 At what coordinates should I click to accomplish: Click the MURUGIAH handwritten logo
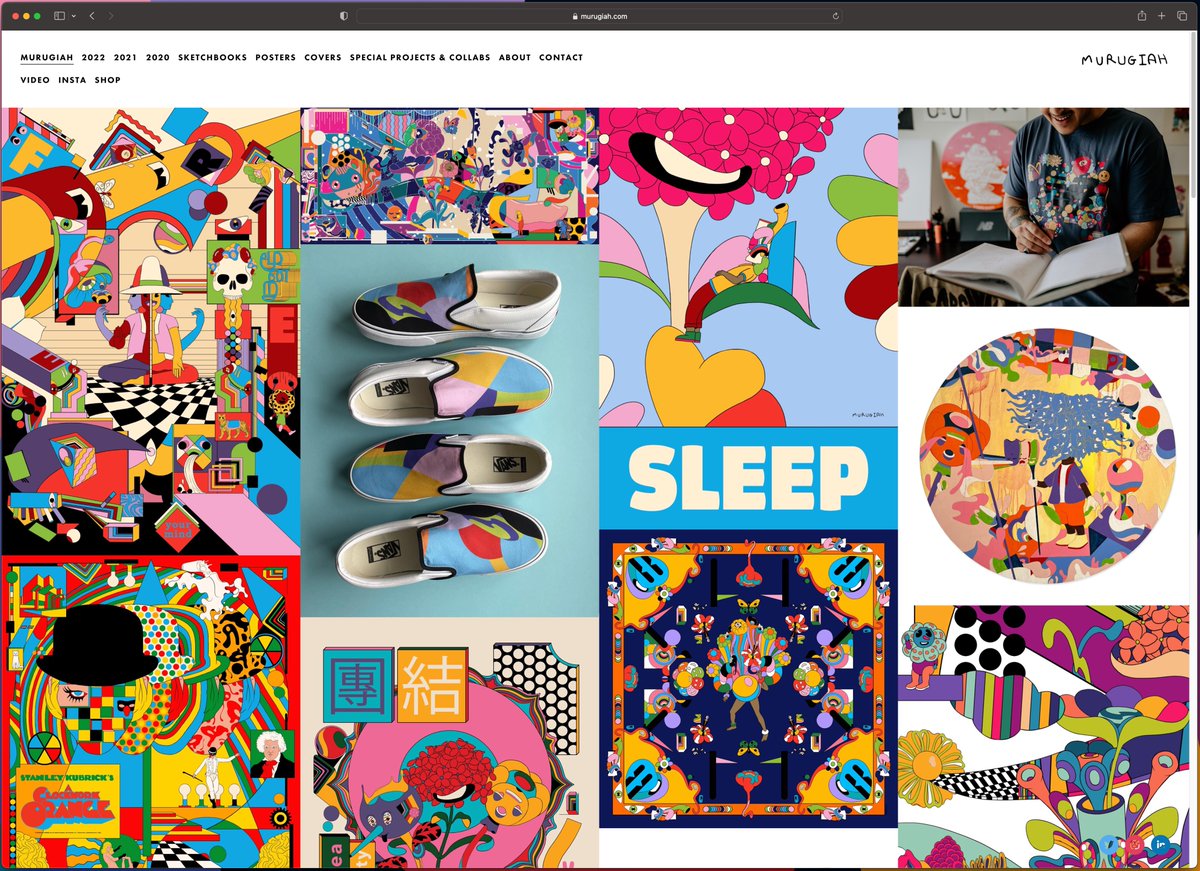coord(1124,60)
